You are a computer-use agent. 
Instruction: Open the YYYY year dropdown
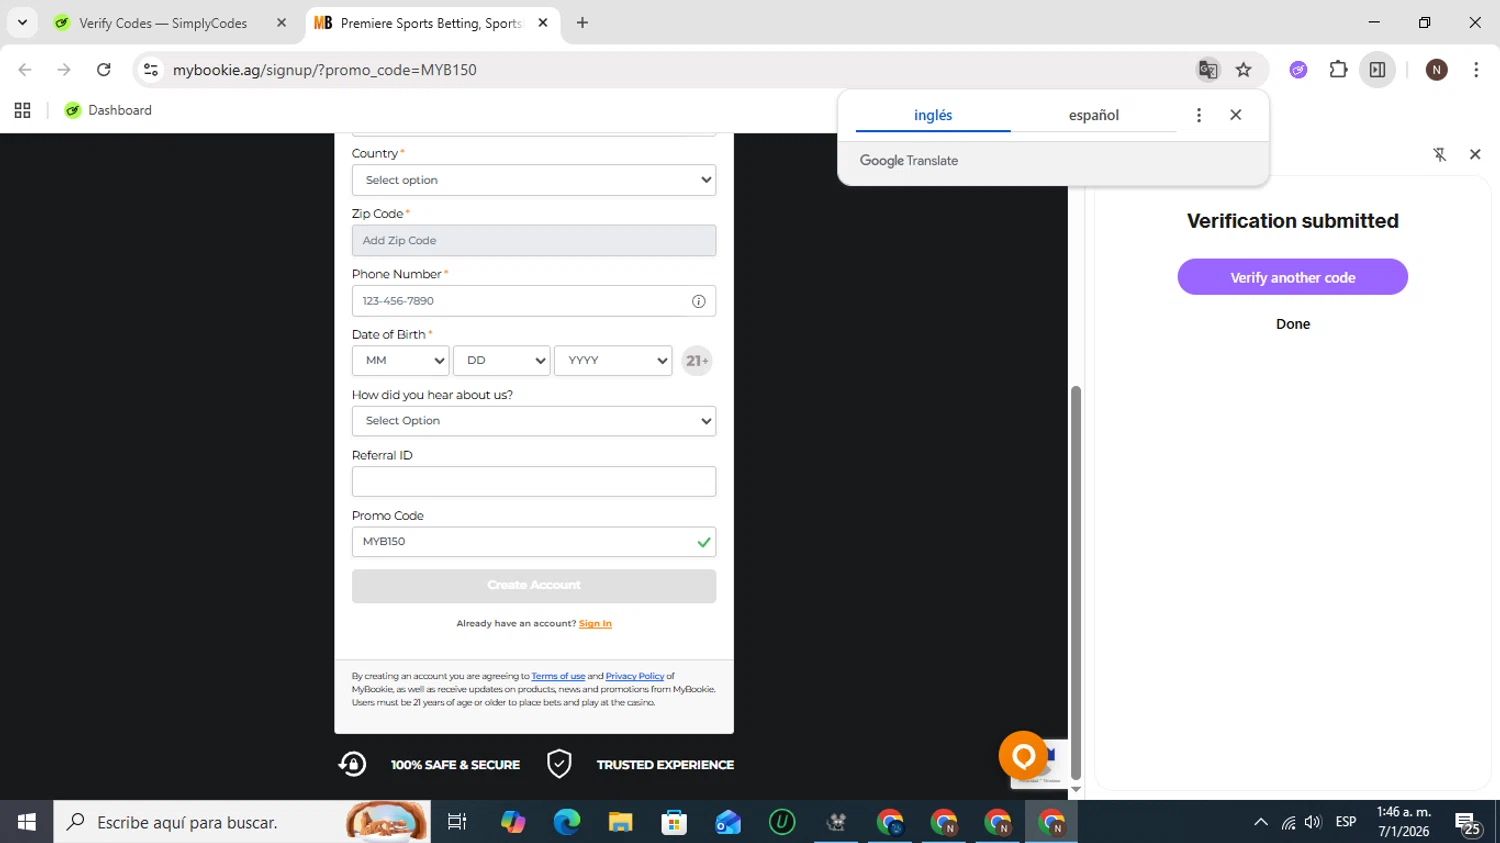click(613, 361)
